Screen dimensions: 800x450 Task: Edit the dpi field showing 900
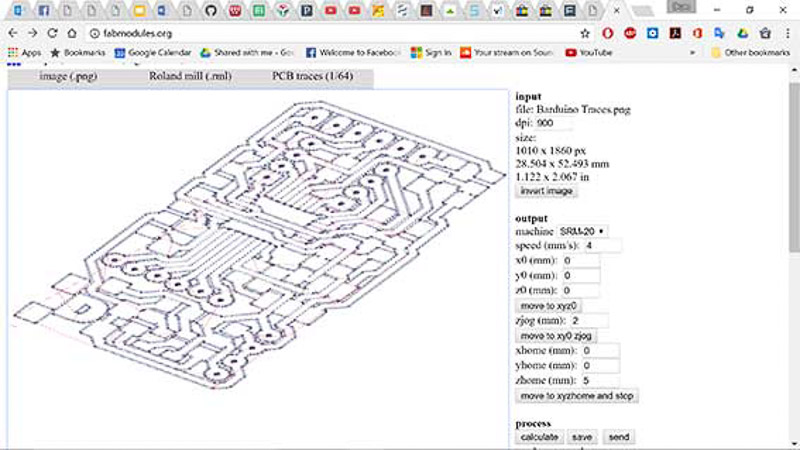pyautogui.click(x=554, y=123)
